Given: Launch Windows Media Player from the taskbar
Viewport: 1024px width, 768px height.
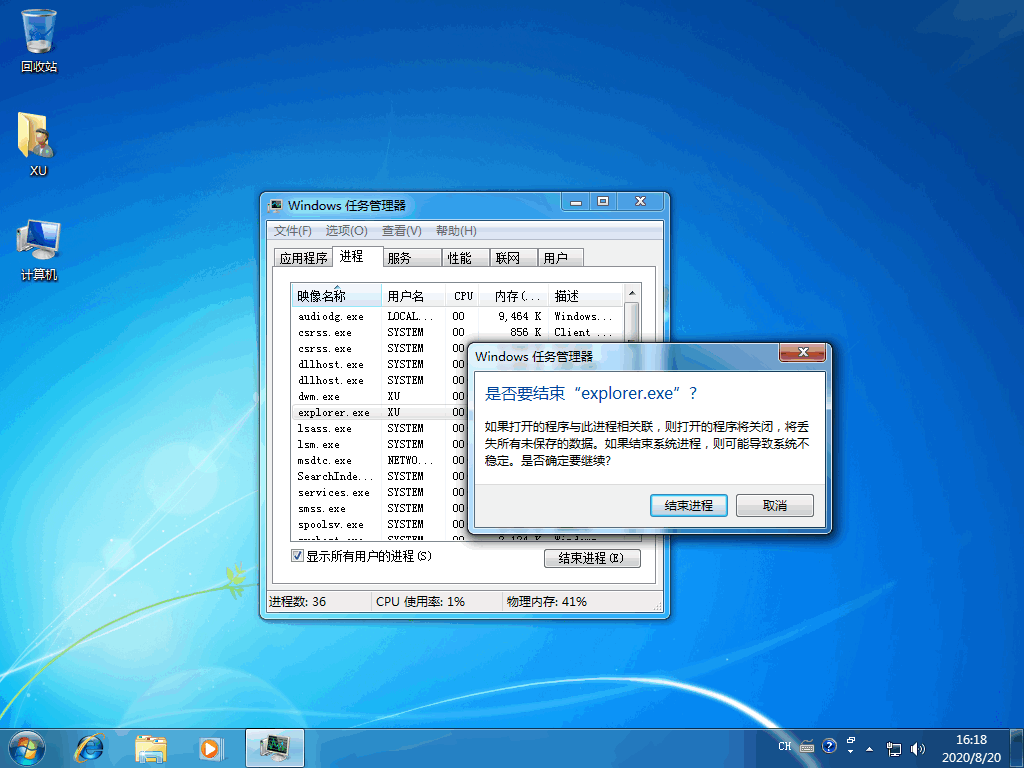Looking at the screenshot, I should pos(210,747).
